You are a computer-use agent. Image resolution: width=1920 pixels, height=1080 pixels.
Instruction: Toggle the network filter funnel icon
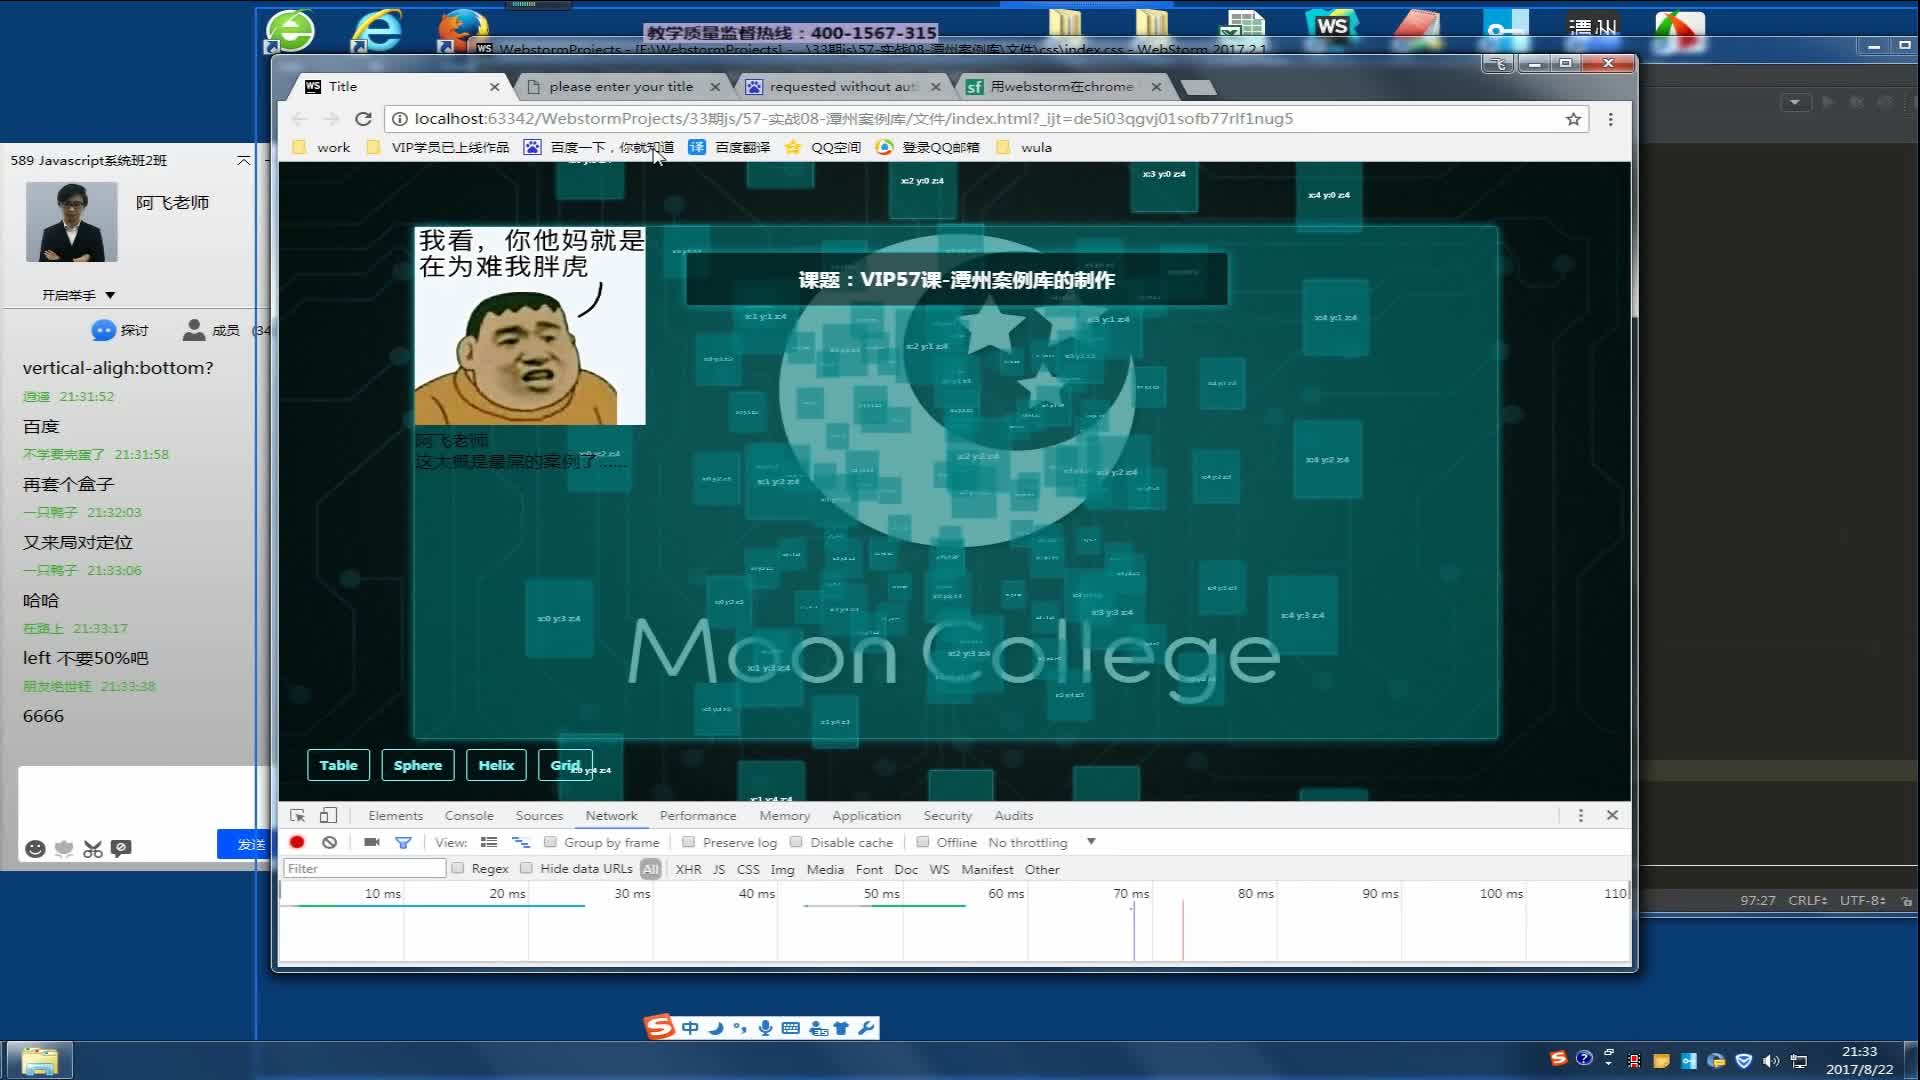403,842
